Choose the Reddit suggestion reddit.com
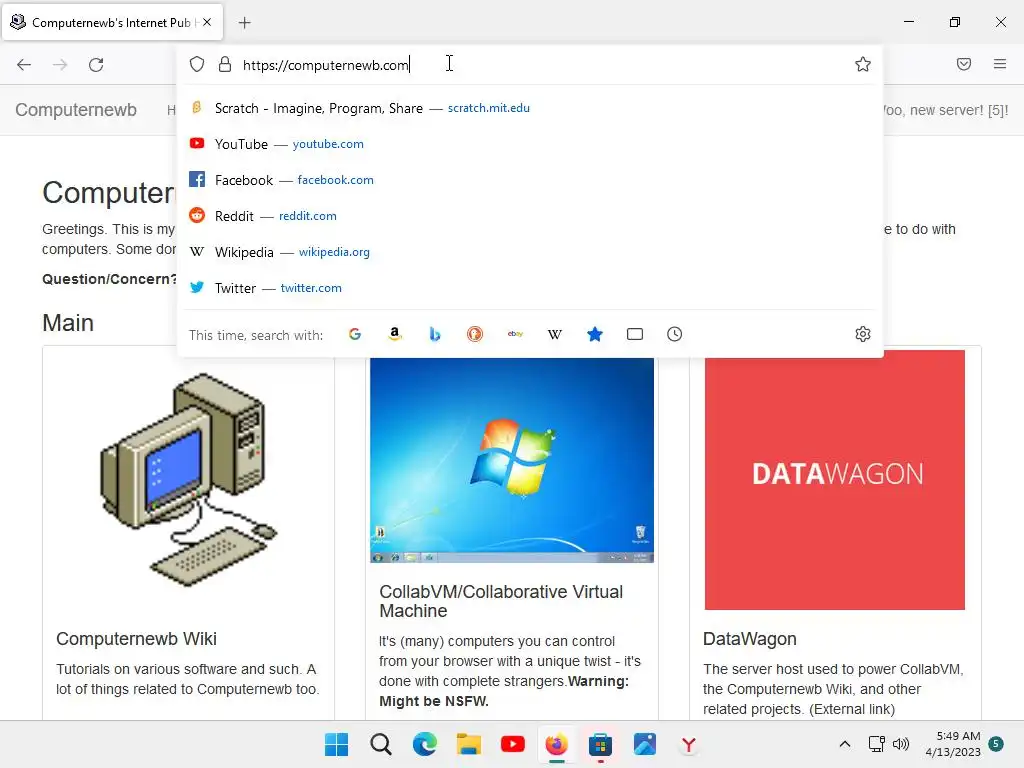Viewport: 1024px width, 768px height. (530, 216)
